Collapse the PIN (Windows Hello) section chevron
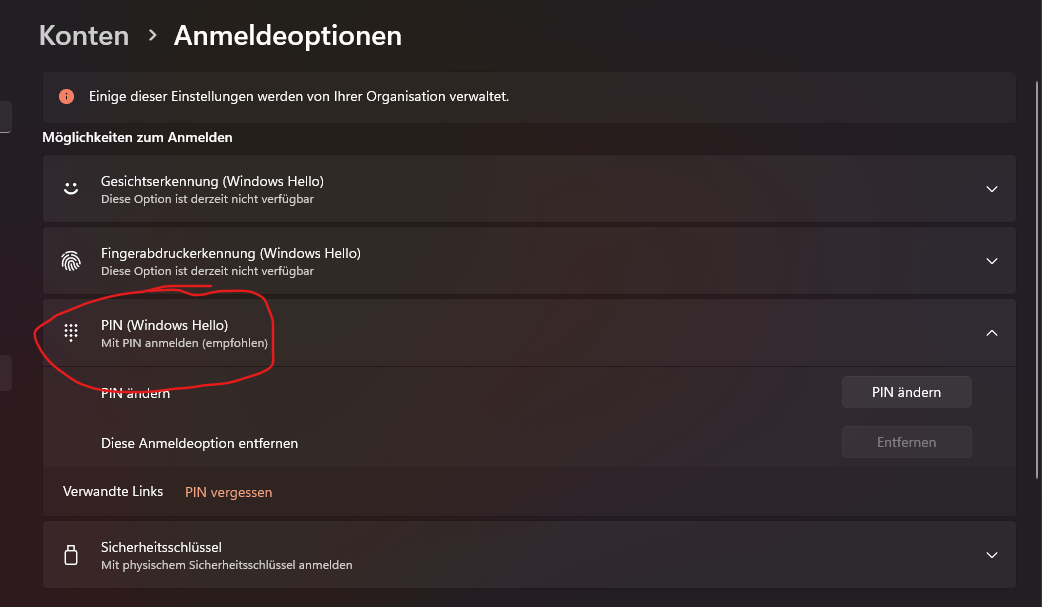 [991, 333]
